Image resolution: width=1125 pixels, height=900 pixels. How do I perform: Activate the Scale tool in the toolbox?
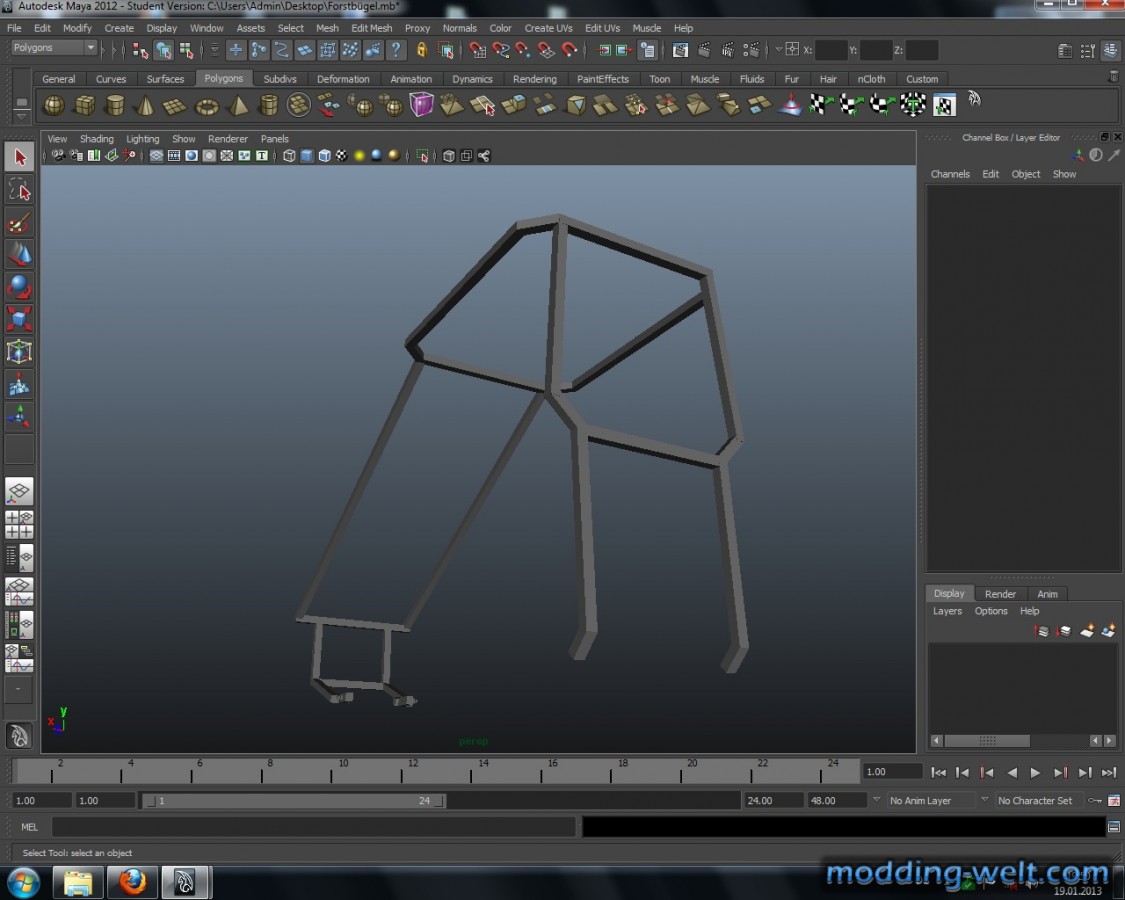click(x=19, y=319)
